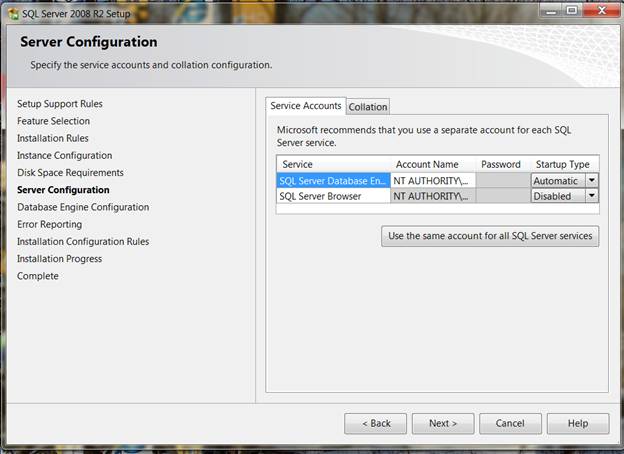
Task: Select the Service Accounts tab
Action: coord(306,106)
